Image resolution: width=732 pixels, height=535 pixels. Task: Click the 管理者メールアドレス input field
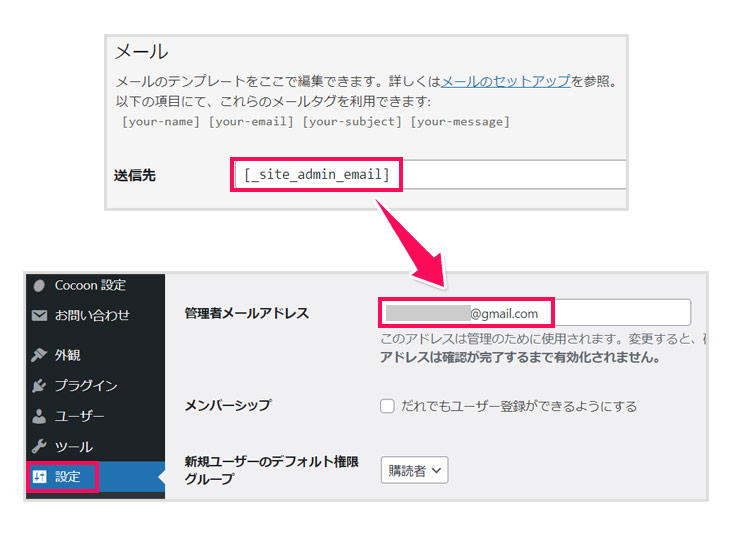[x=535, y=312]
